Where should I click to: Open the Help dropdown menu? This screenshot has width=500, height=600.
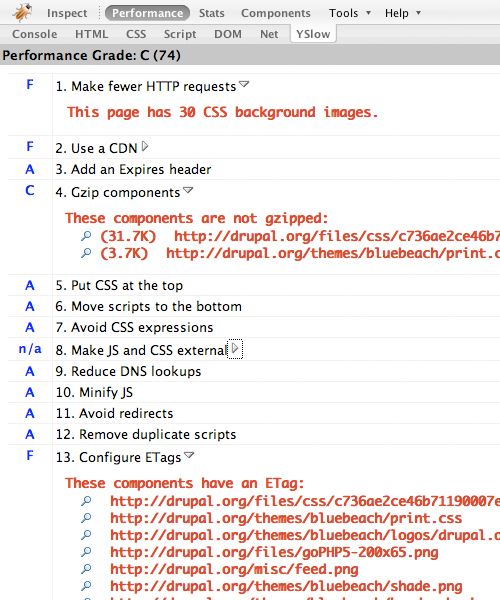click(x=403, y=13)
